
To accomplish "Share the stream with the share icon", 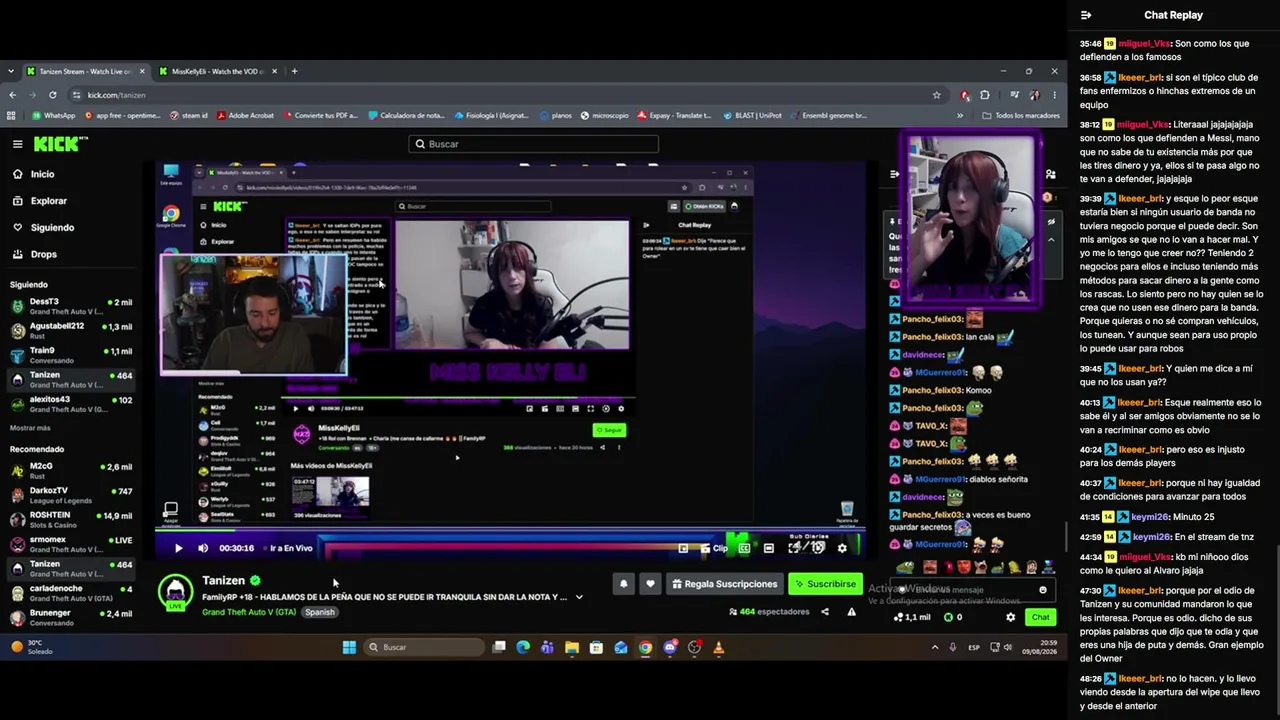I will click(x=825, y=612).
